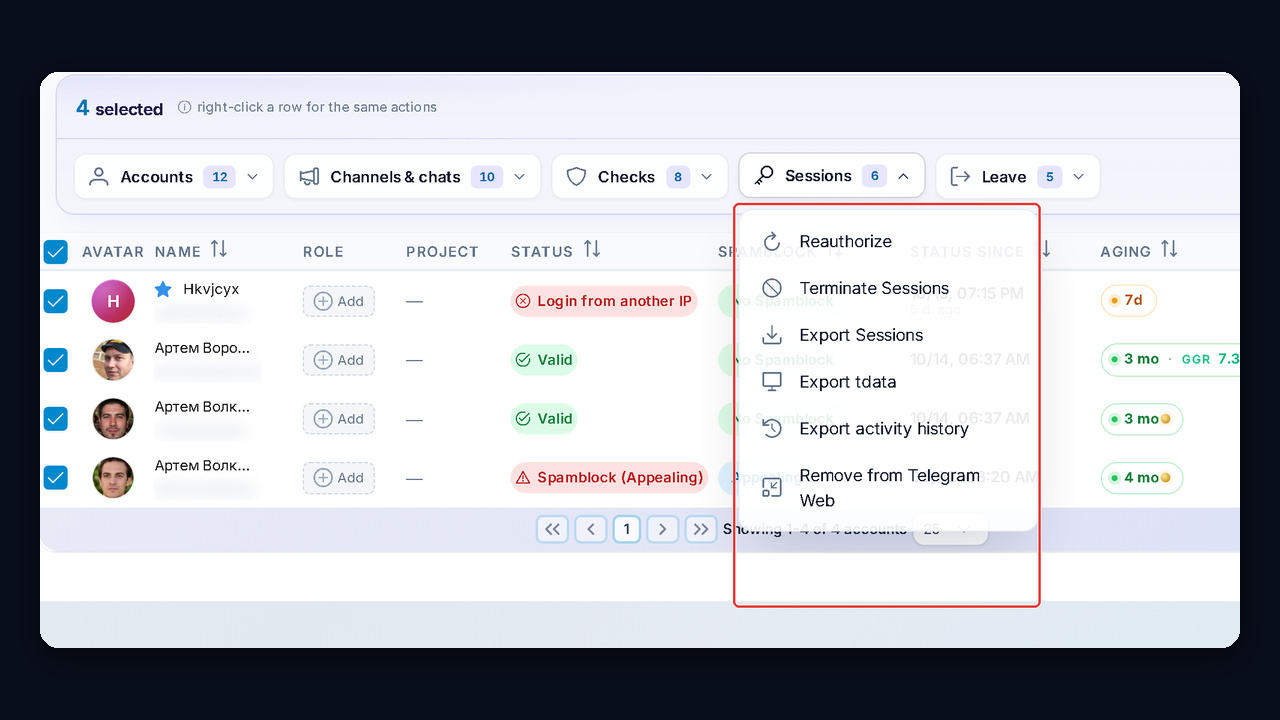Image resolution: width=1280 pixels, height=720 pixels.
Task: Click the Project column header
Action: pyautogui.click(x=442, y=252)
